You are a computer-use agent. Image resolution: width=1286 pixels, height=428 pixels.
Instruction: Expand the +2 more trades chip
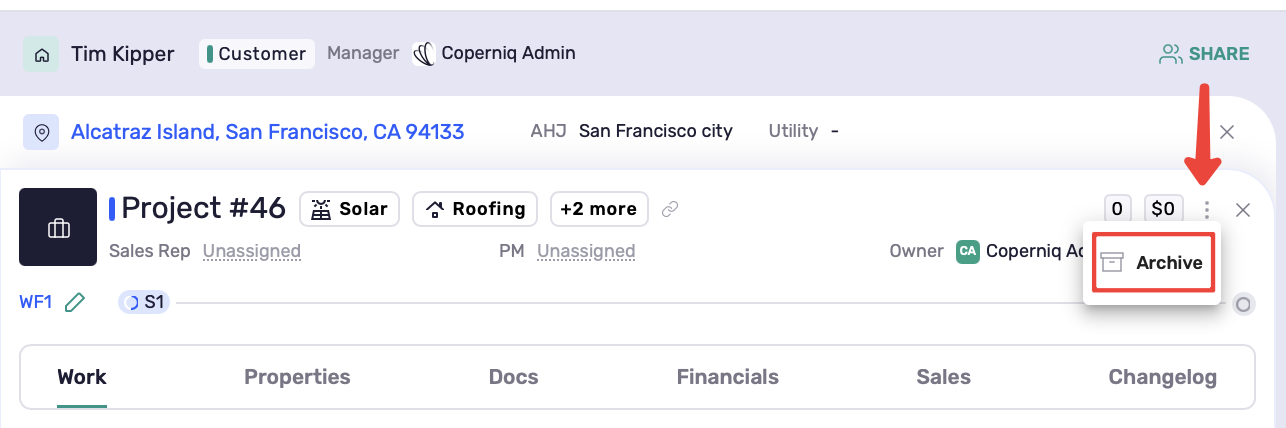click(599, 209)
